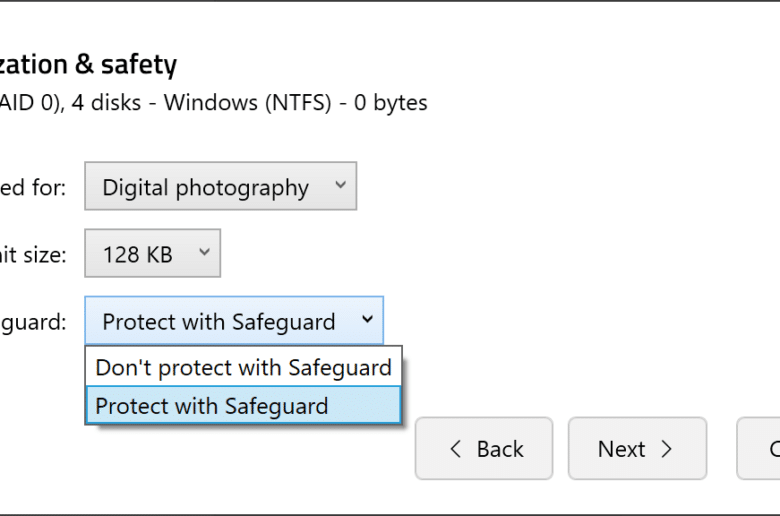
Task: Click the "ed for:" field label
Action: (x=33, y=188)
